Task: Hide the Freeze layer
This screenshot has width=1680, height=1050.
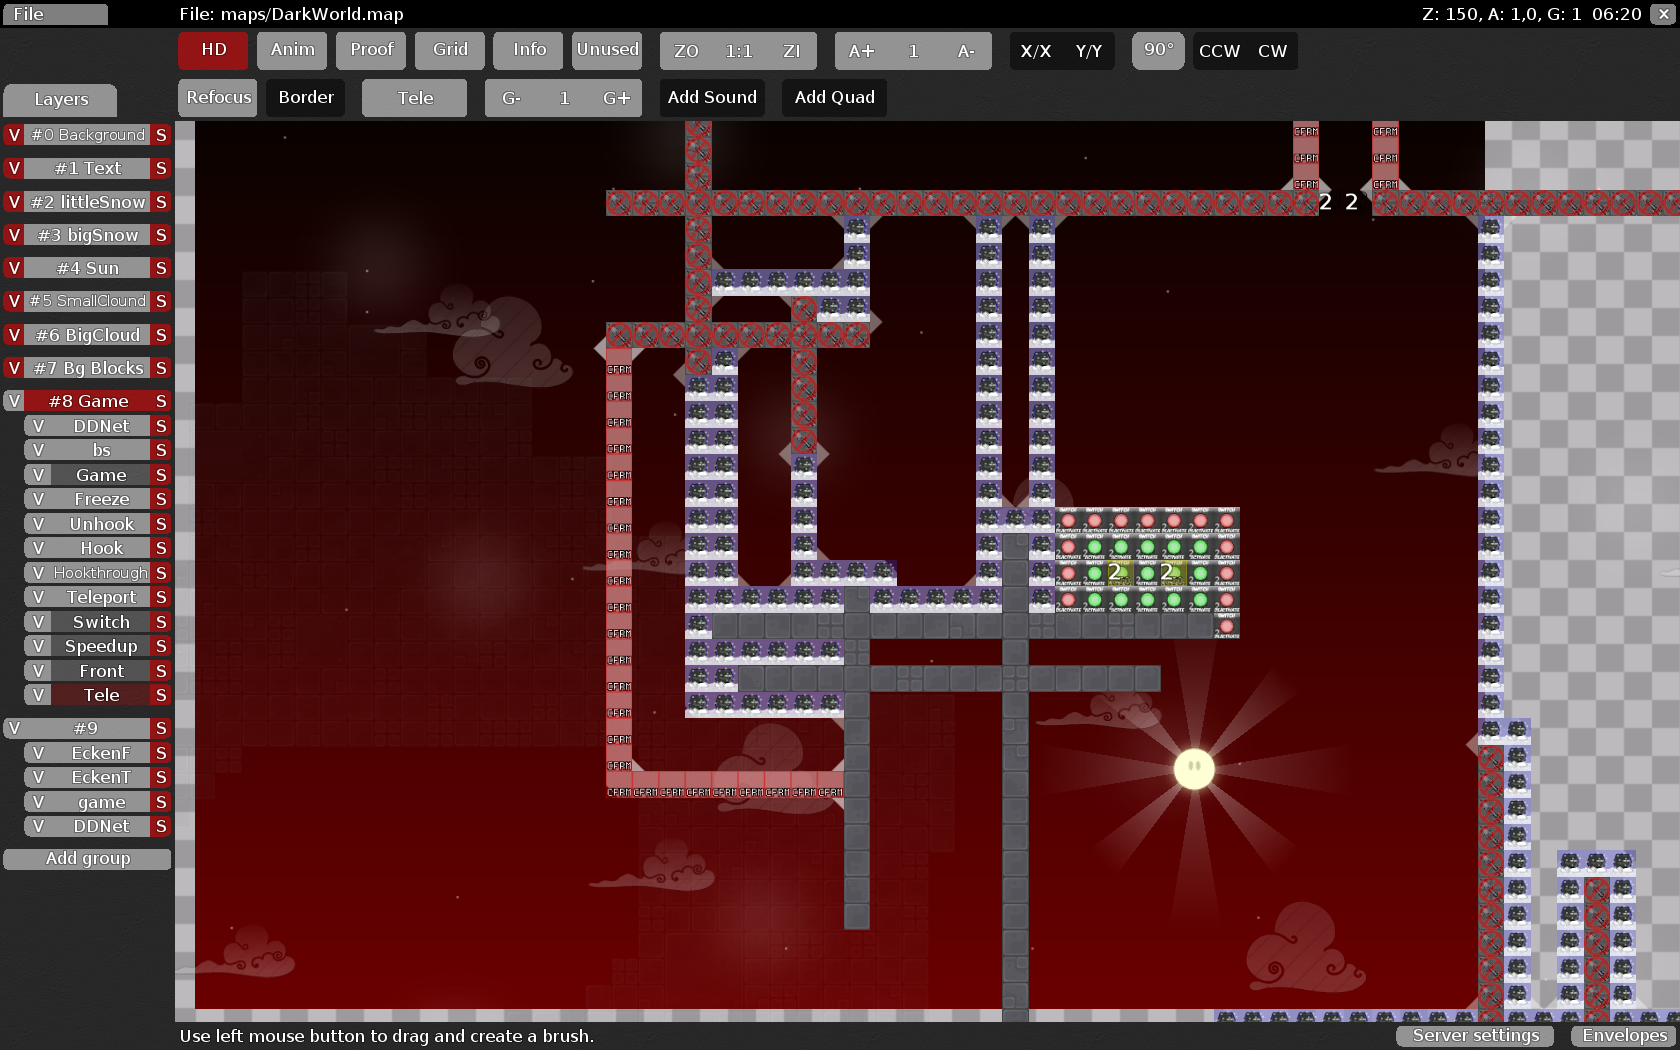Action: (38, 499)
